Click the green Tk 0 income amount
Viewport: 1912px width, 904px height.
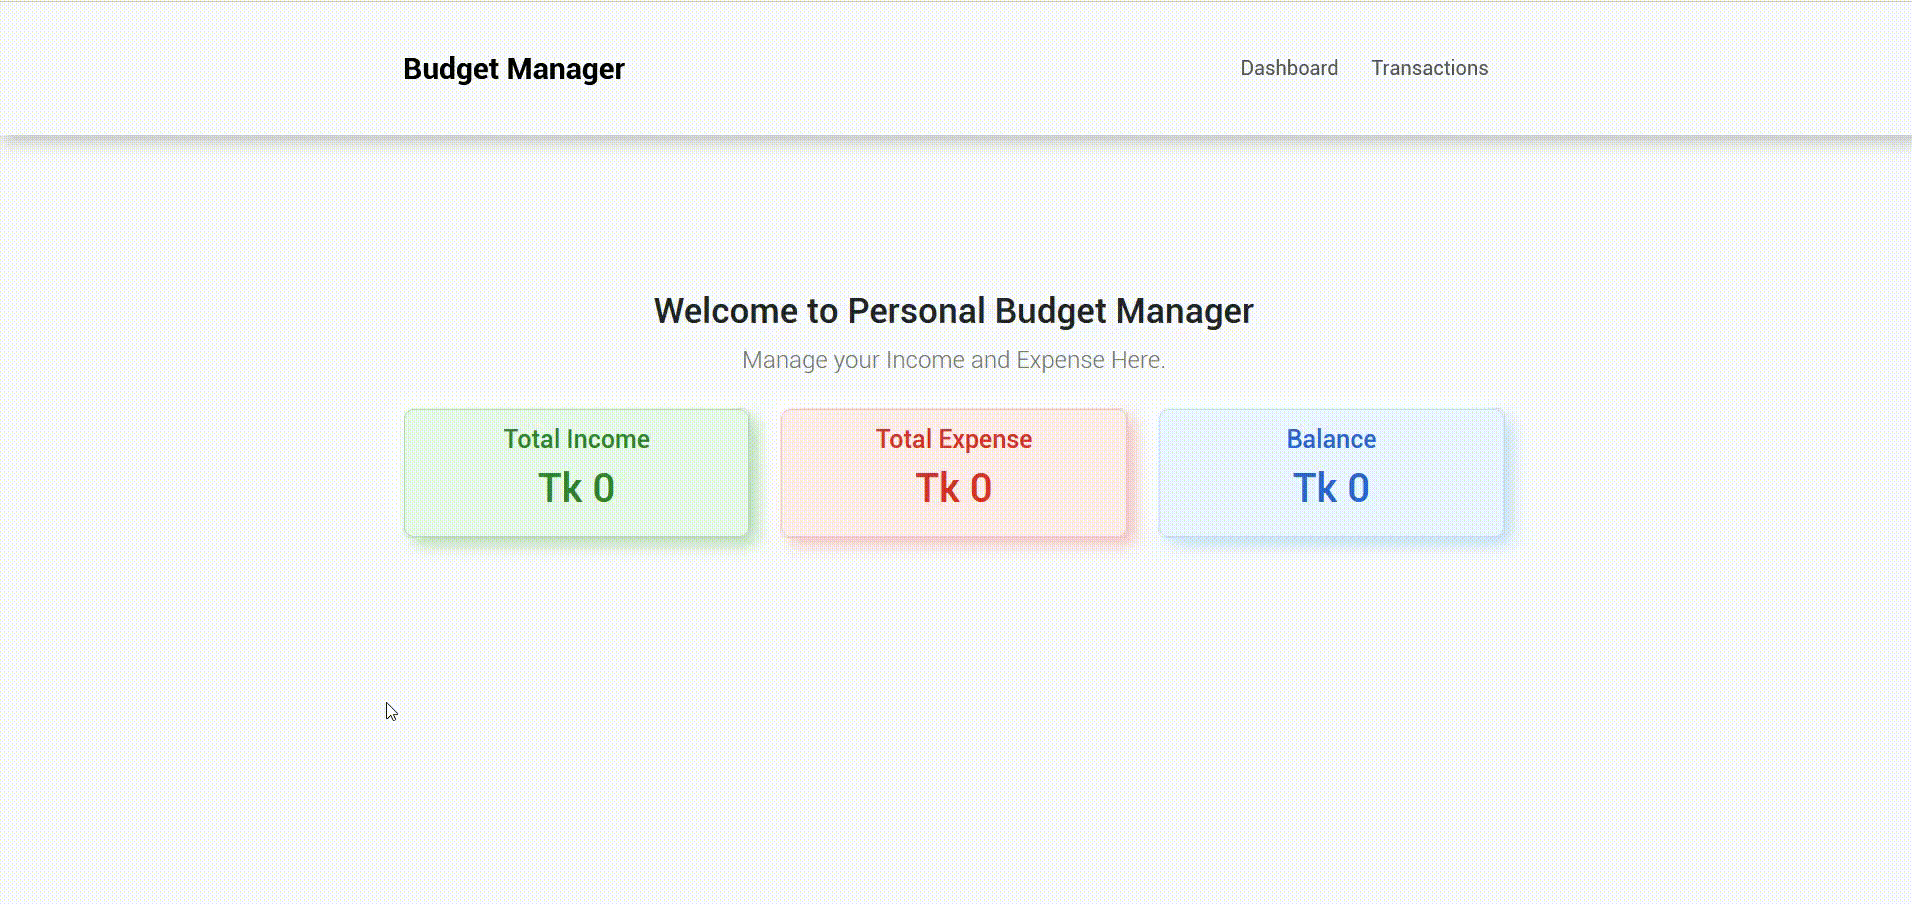pyautogui.click(x=576, y=488)
